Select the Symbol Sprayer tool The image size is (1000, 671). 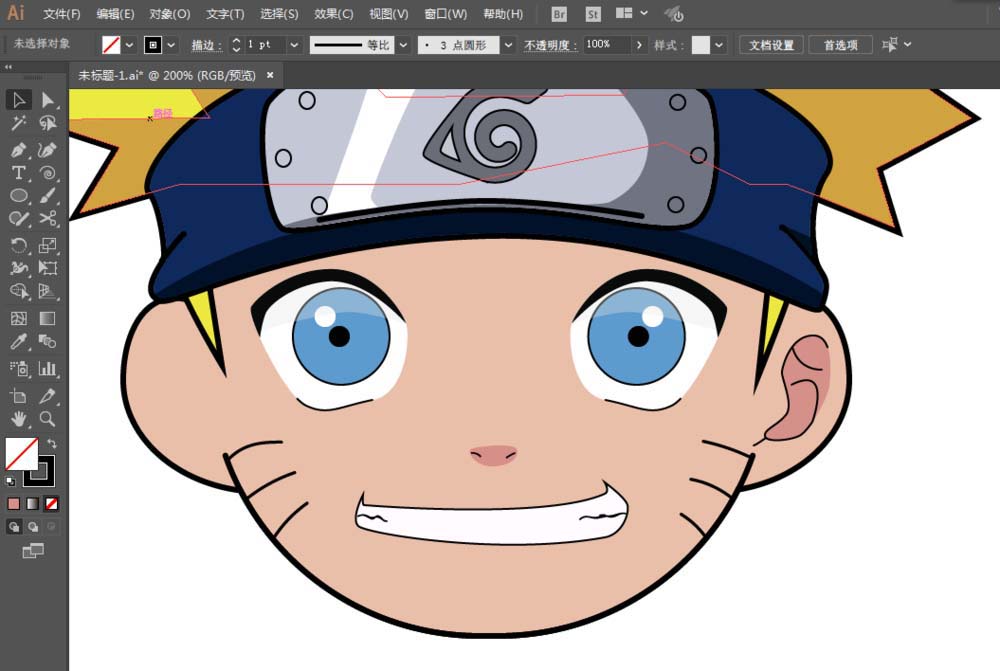click(18, 369)
